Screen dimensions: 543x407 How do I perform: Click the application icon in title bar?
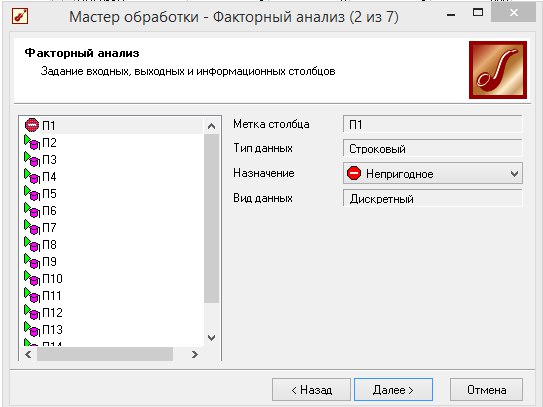point(20,16)
